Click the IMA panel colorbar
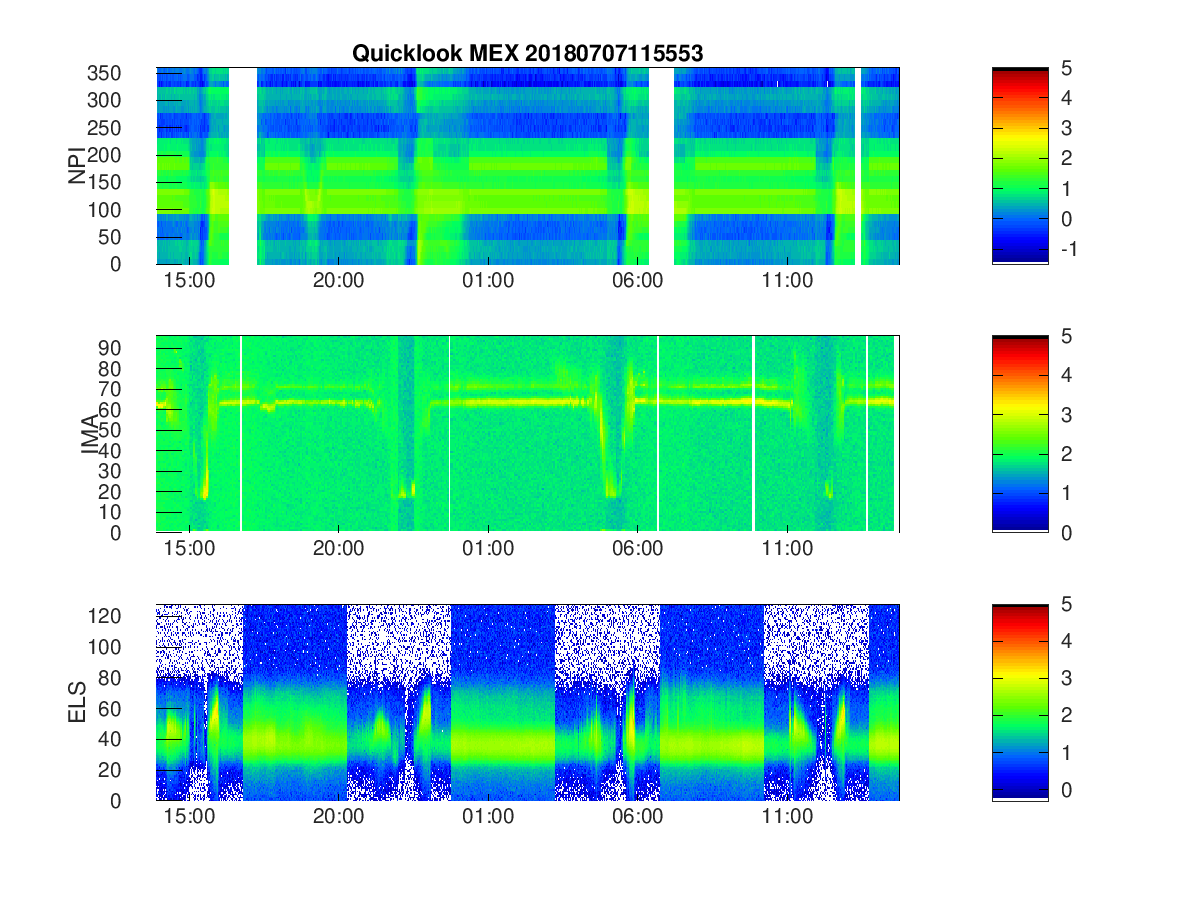The width and height of the screenshot is (1200, 900). (x=1020, y=434)
